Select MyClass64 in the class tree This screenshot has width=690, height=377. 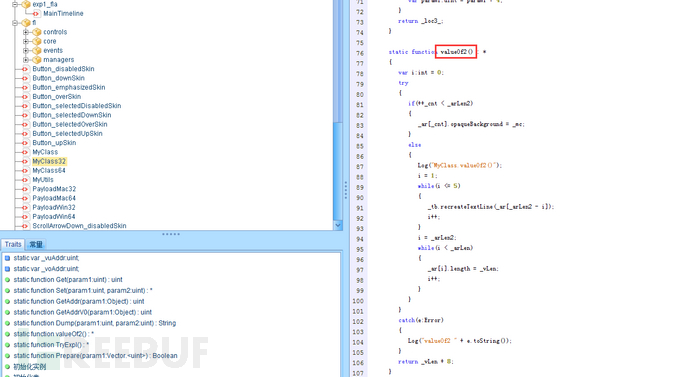point(49,170)
